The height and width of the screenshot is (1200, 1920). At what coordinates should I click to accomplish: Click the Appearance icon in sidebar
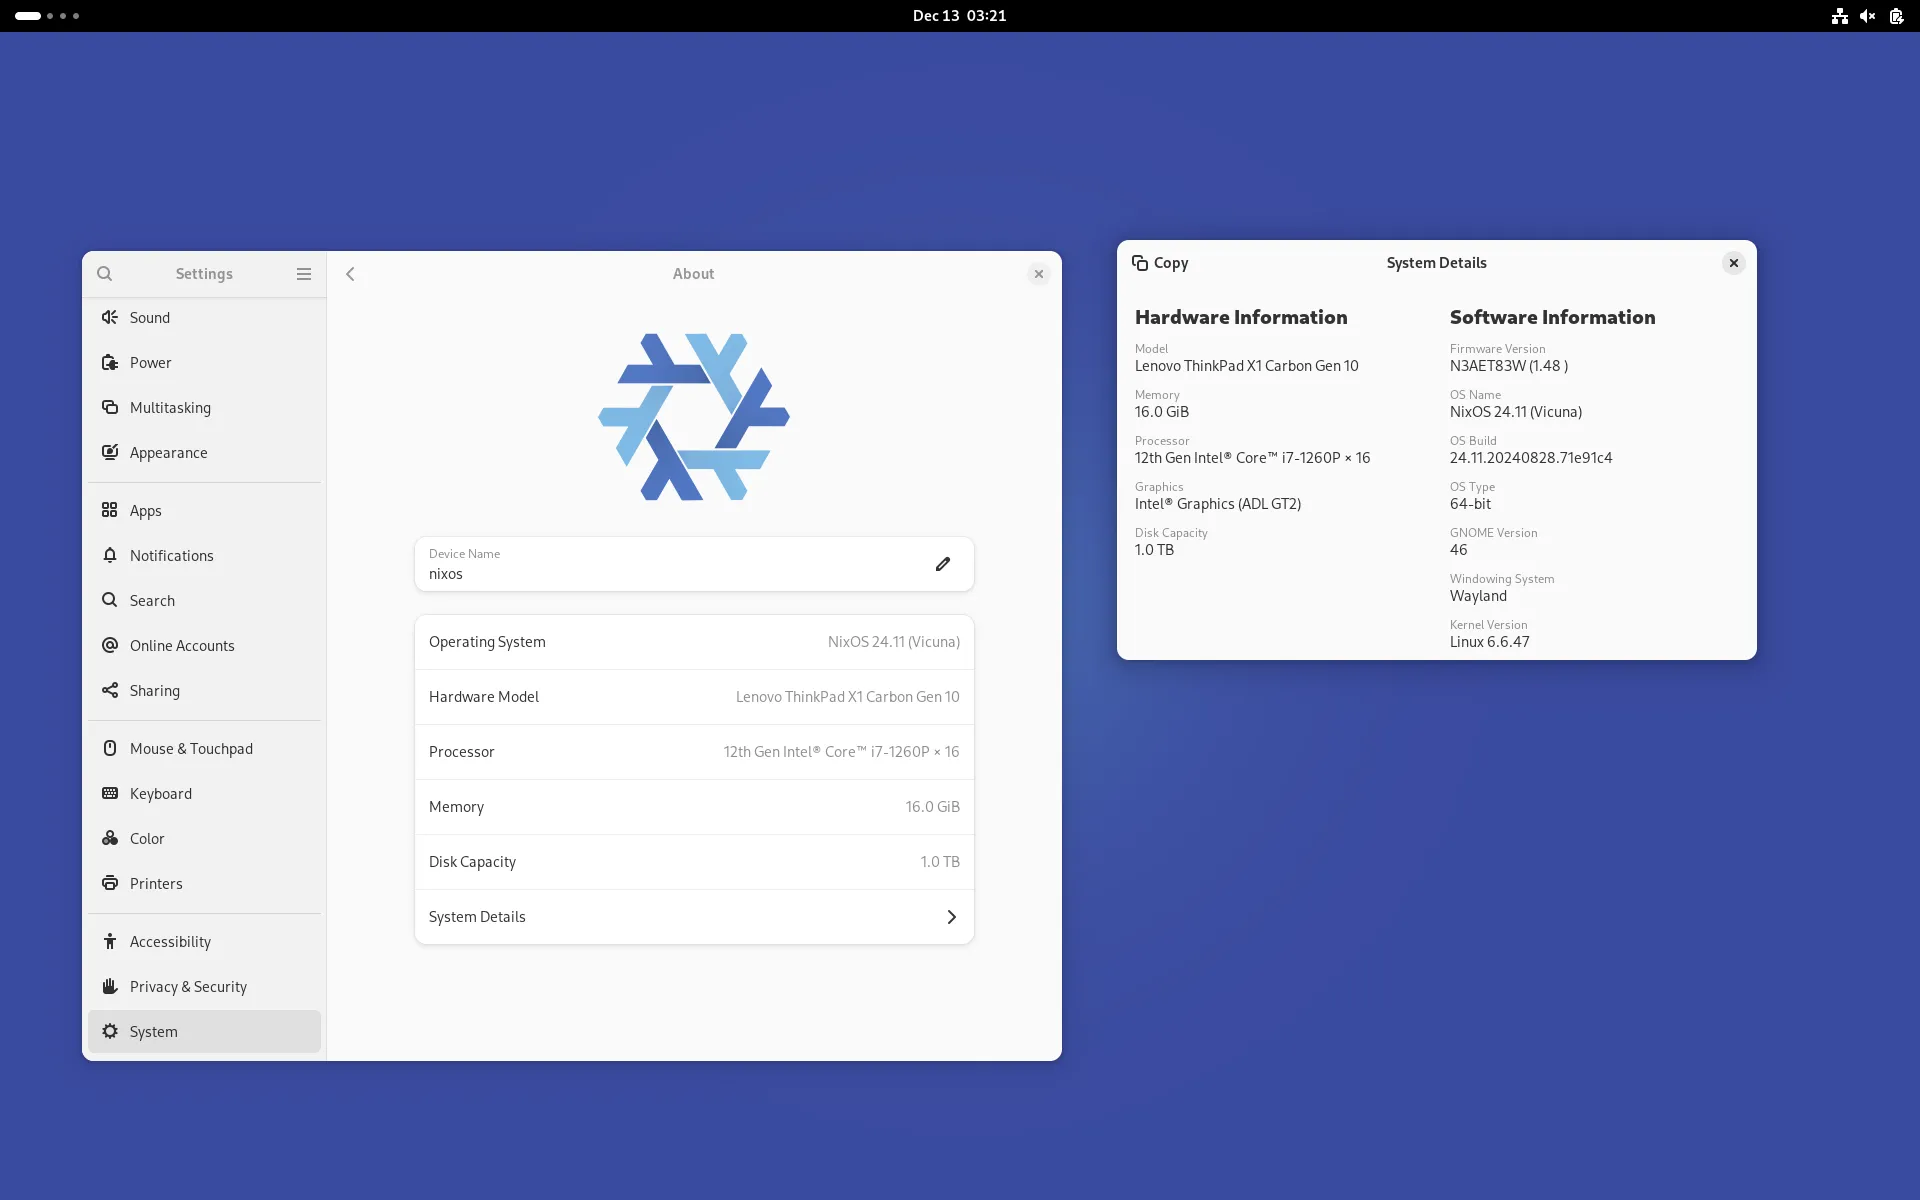click(110, 452)
